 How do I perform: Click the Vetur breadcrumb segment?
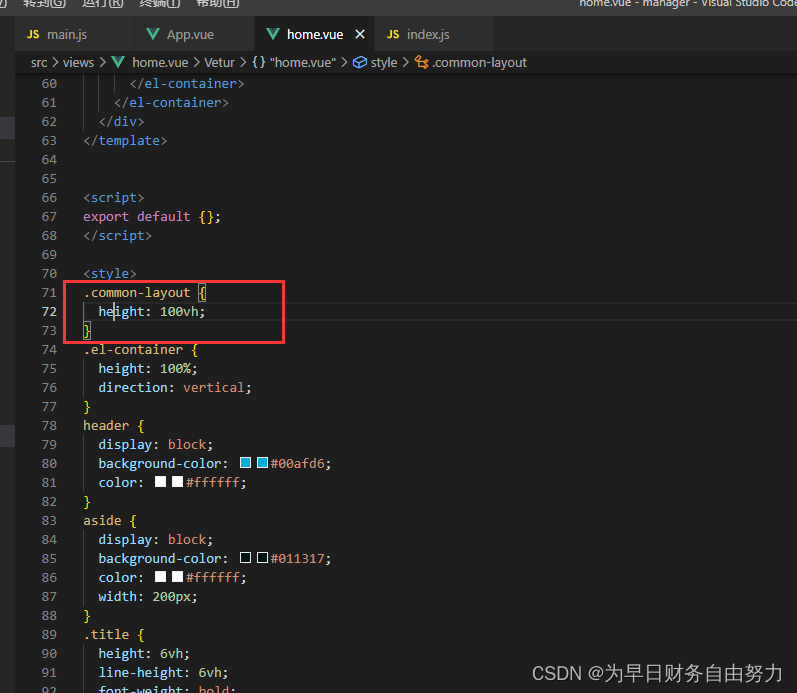point(220,63)
